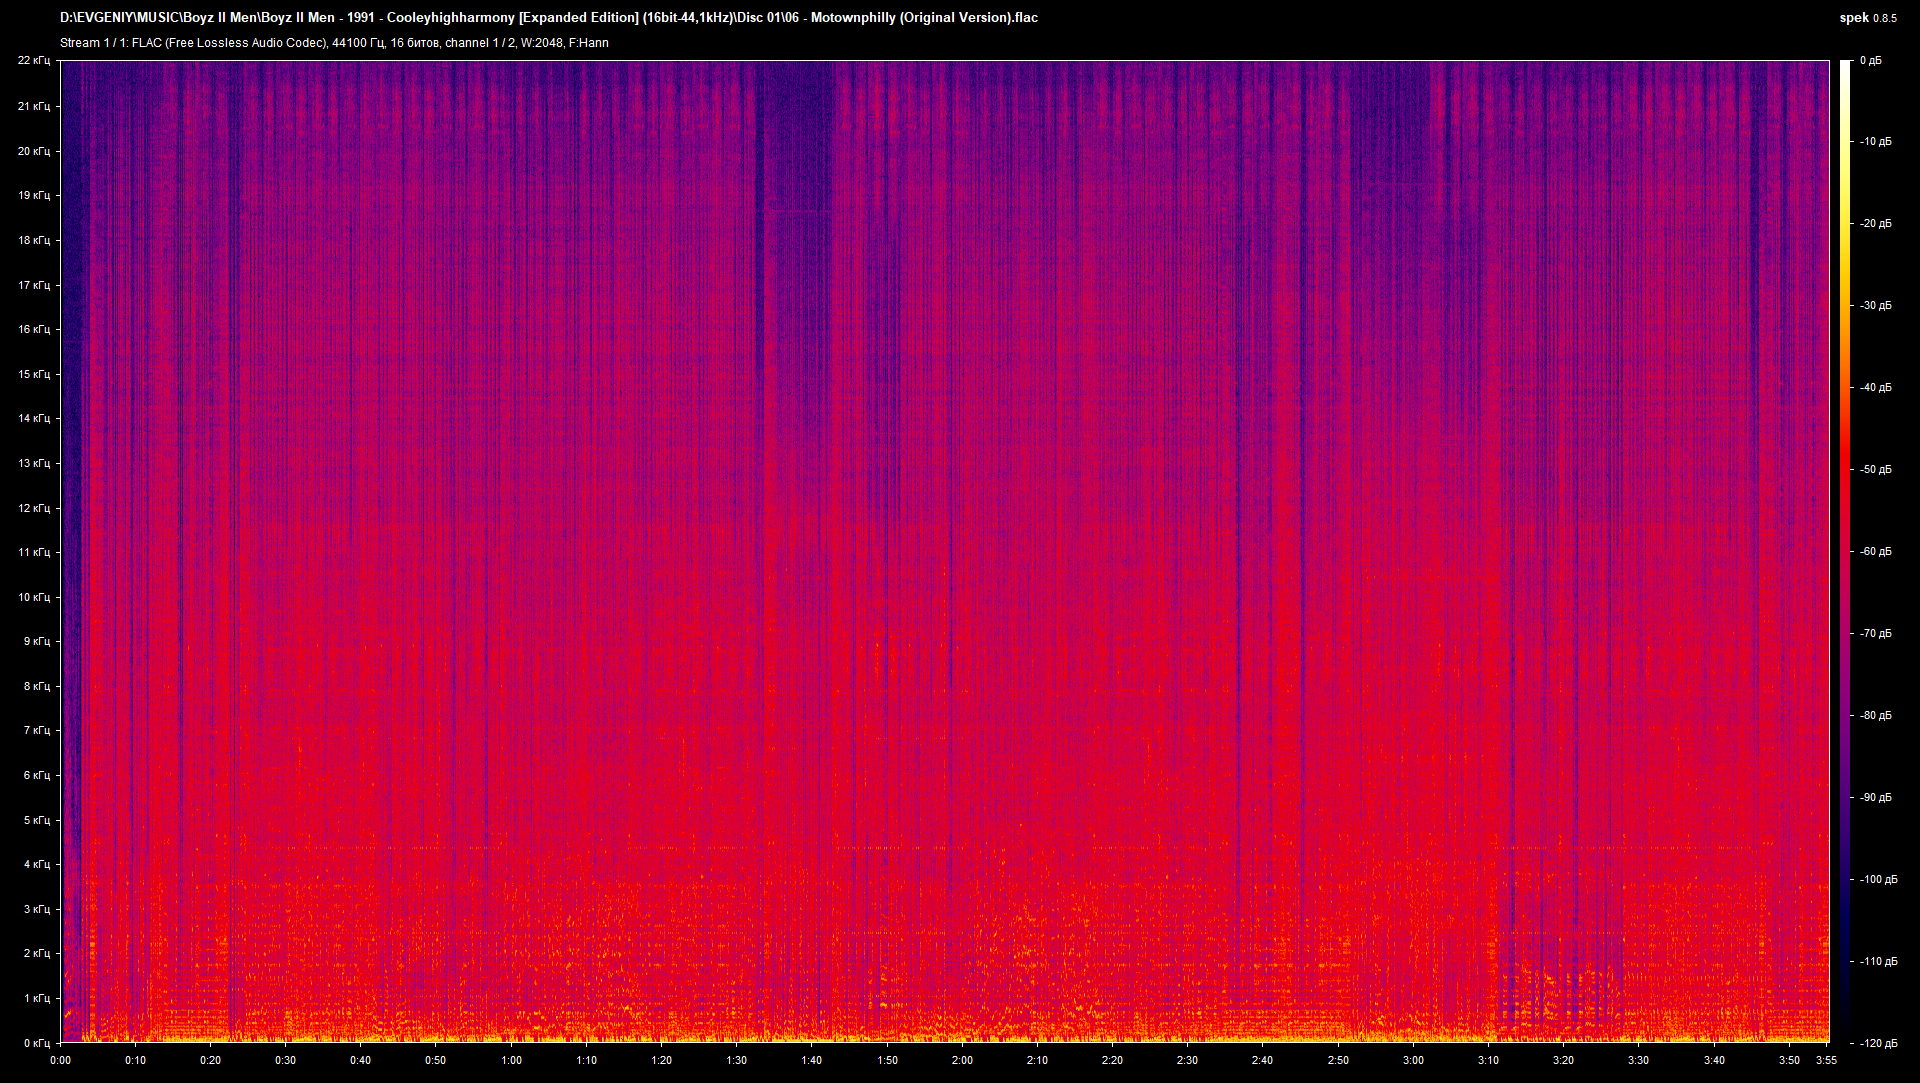Click the F:Hann window function text

[591, 43]
